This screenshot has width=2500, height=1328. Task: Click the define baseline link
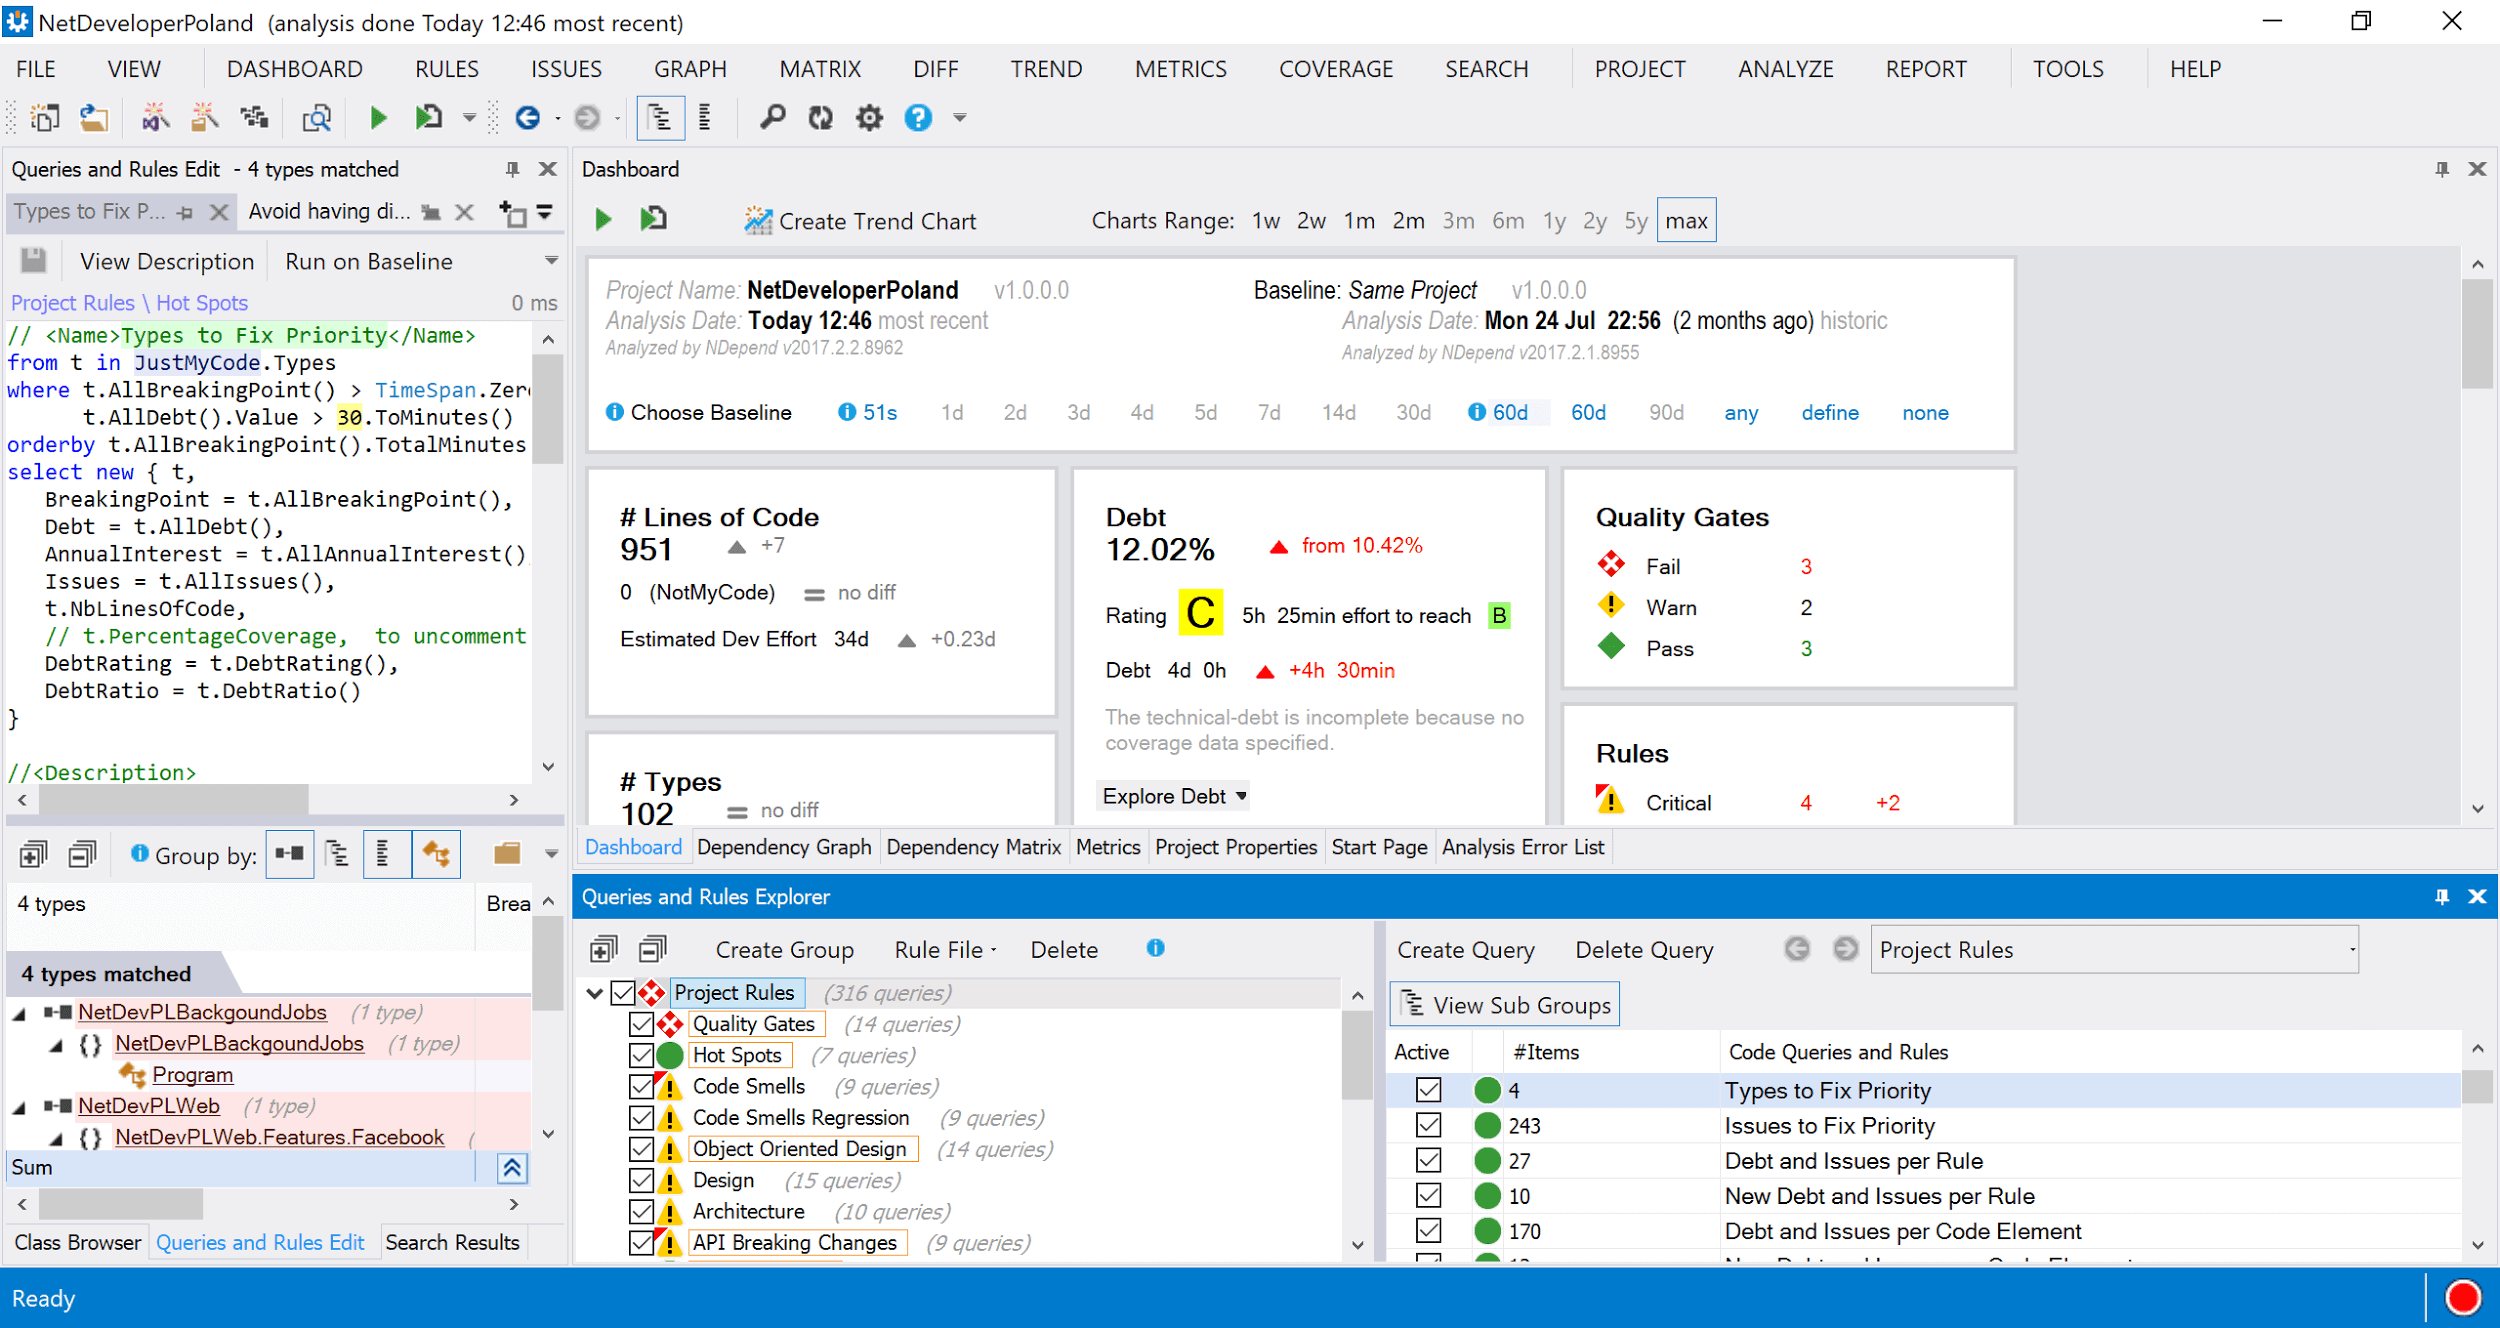coord(1830,412)
